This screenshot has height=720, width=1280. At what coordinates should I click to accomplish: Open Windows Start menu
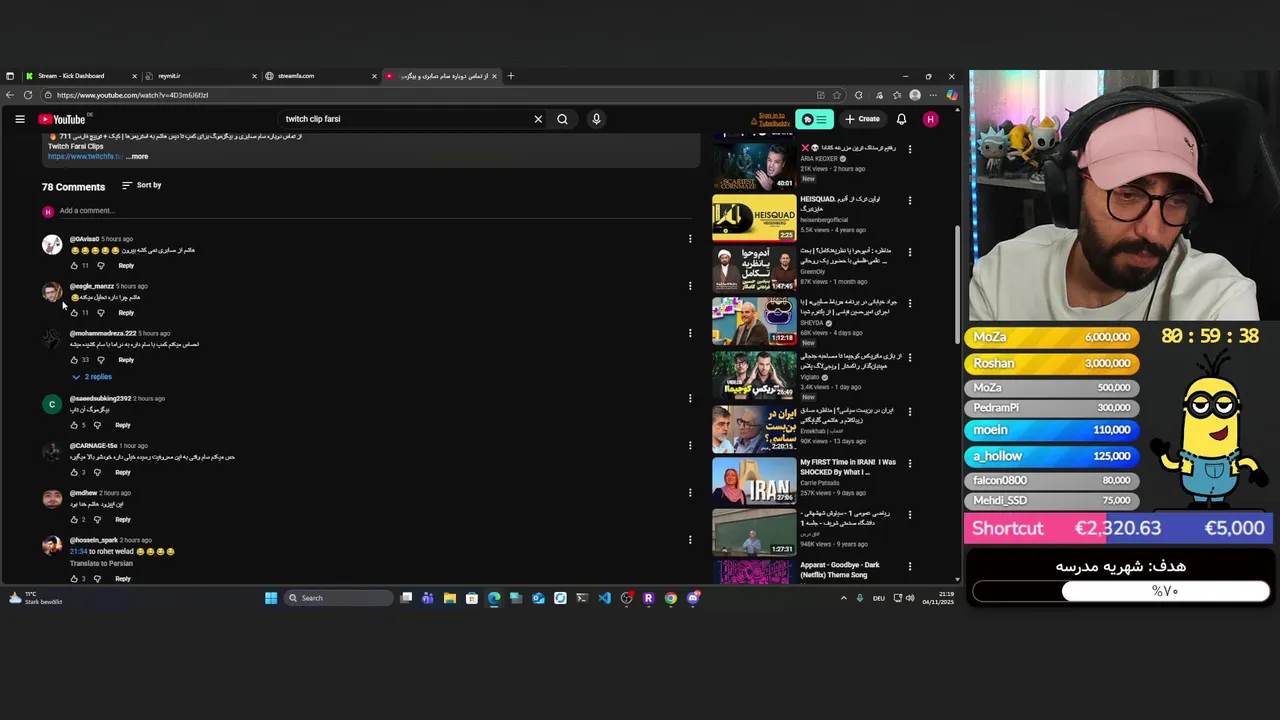pos(270,598)
